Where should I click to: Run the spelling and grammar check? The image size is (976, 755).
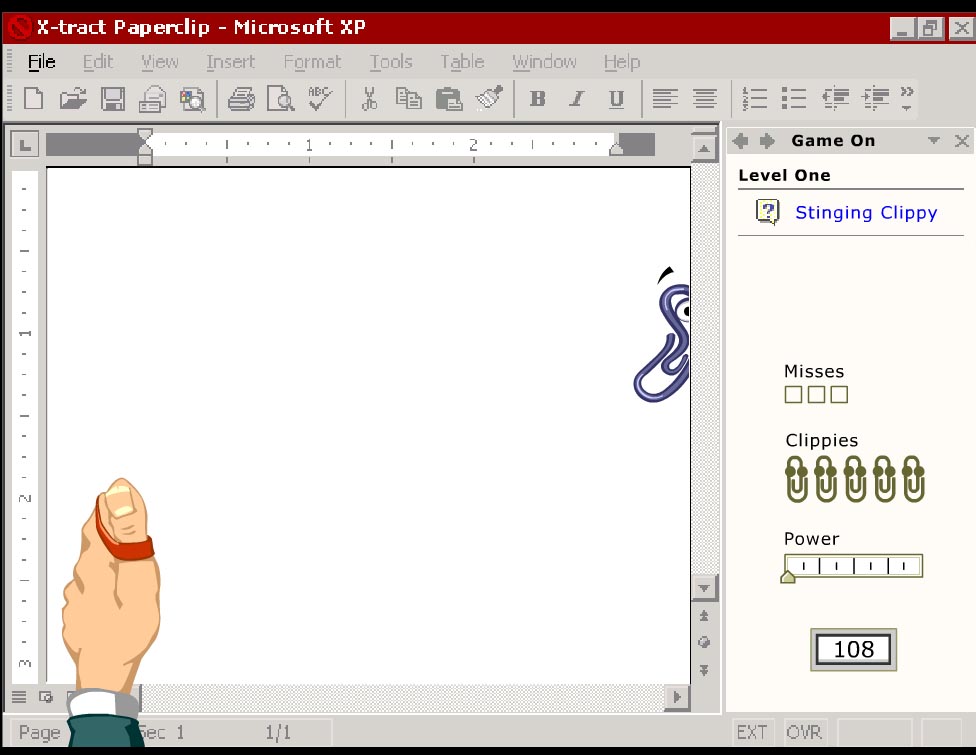[319, 98]
